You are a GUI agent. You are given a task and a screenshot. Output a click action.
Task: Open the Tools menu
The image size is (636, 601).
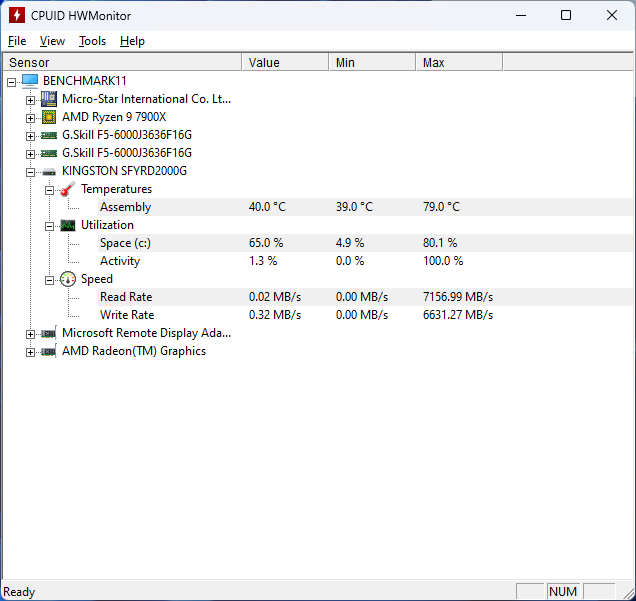[92, 41]
